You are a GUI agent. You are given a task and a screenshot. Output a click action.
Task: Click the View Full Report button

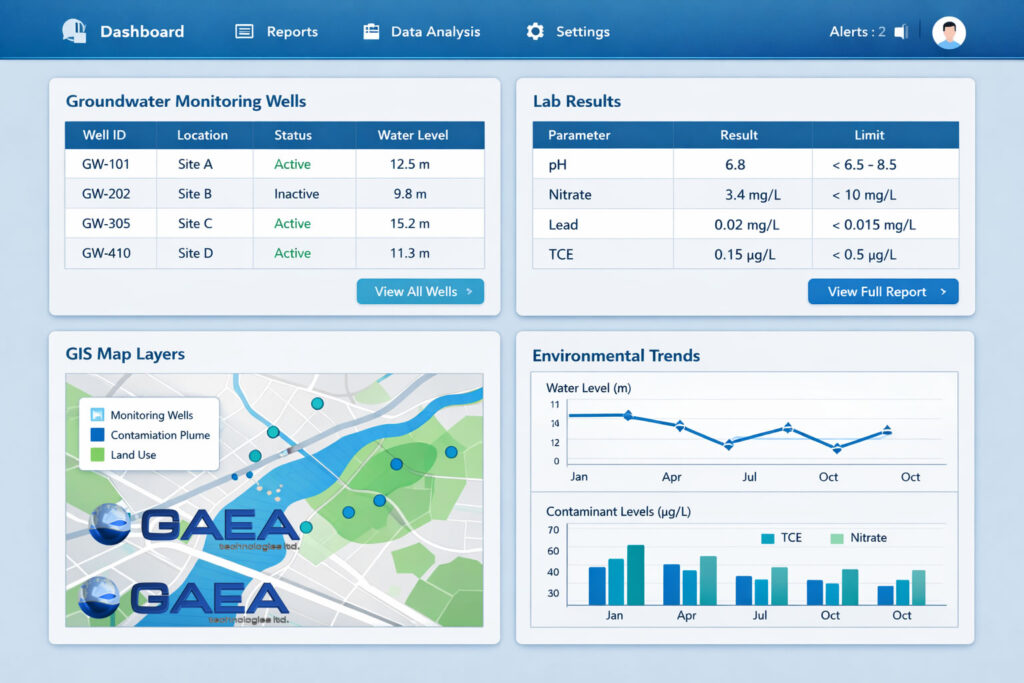coord(883,291)
